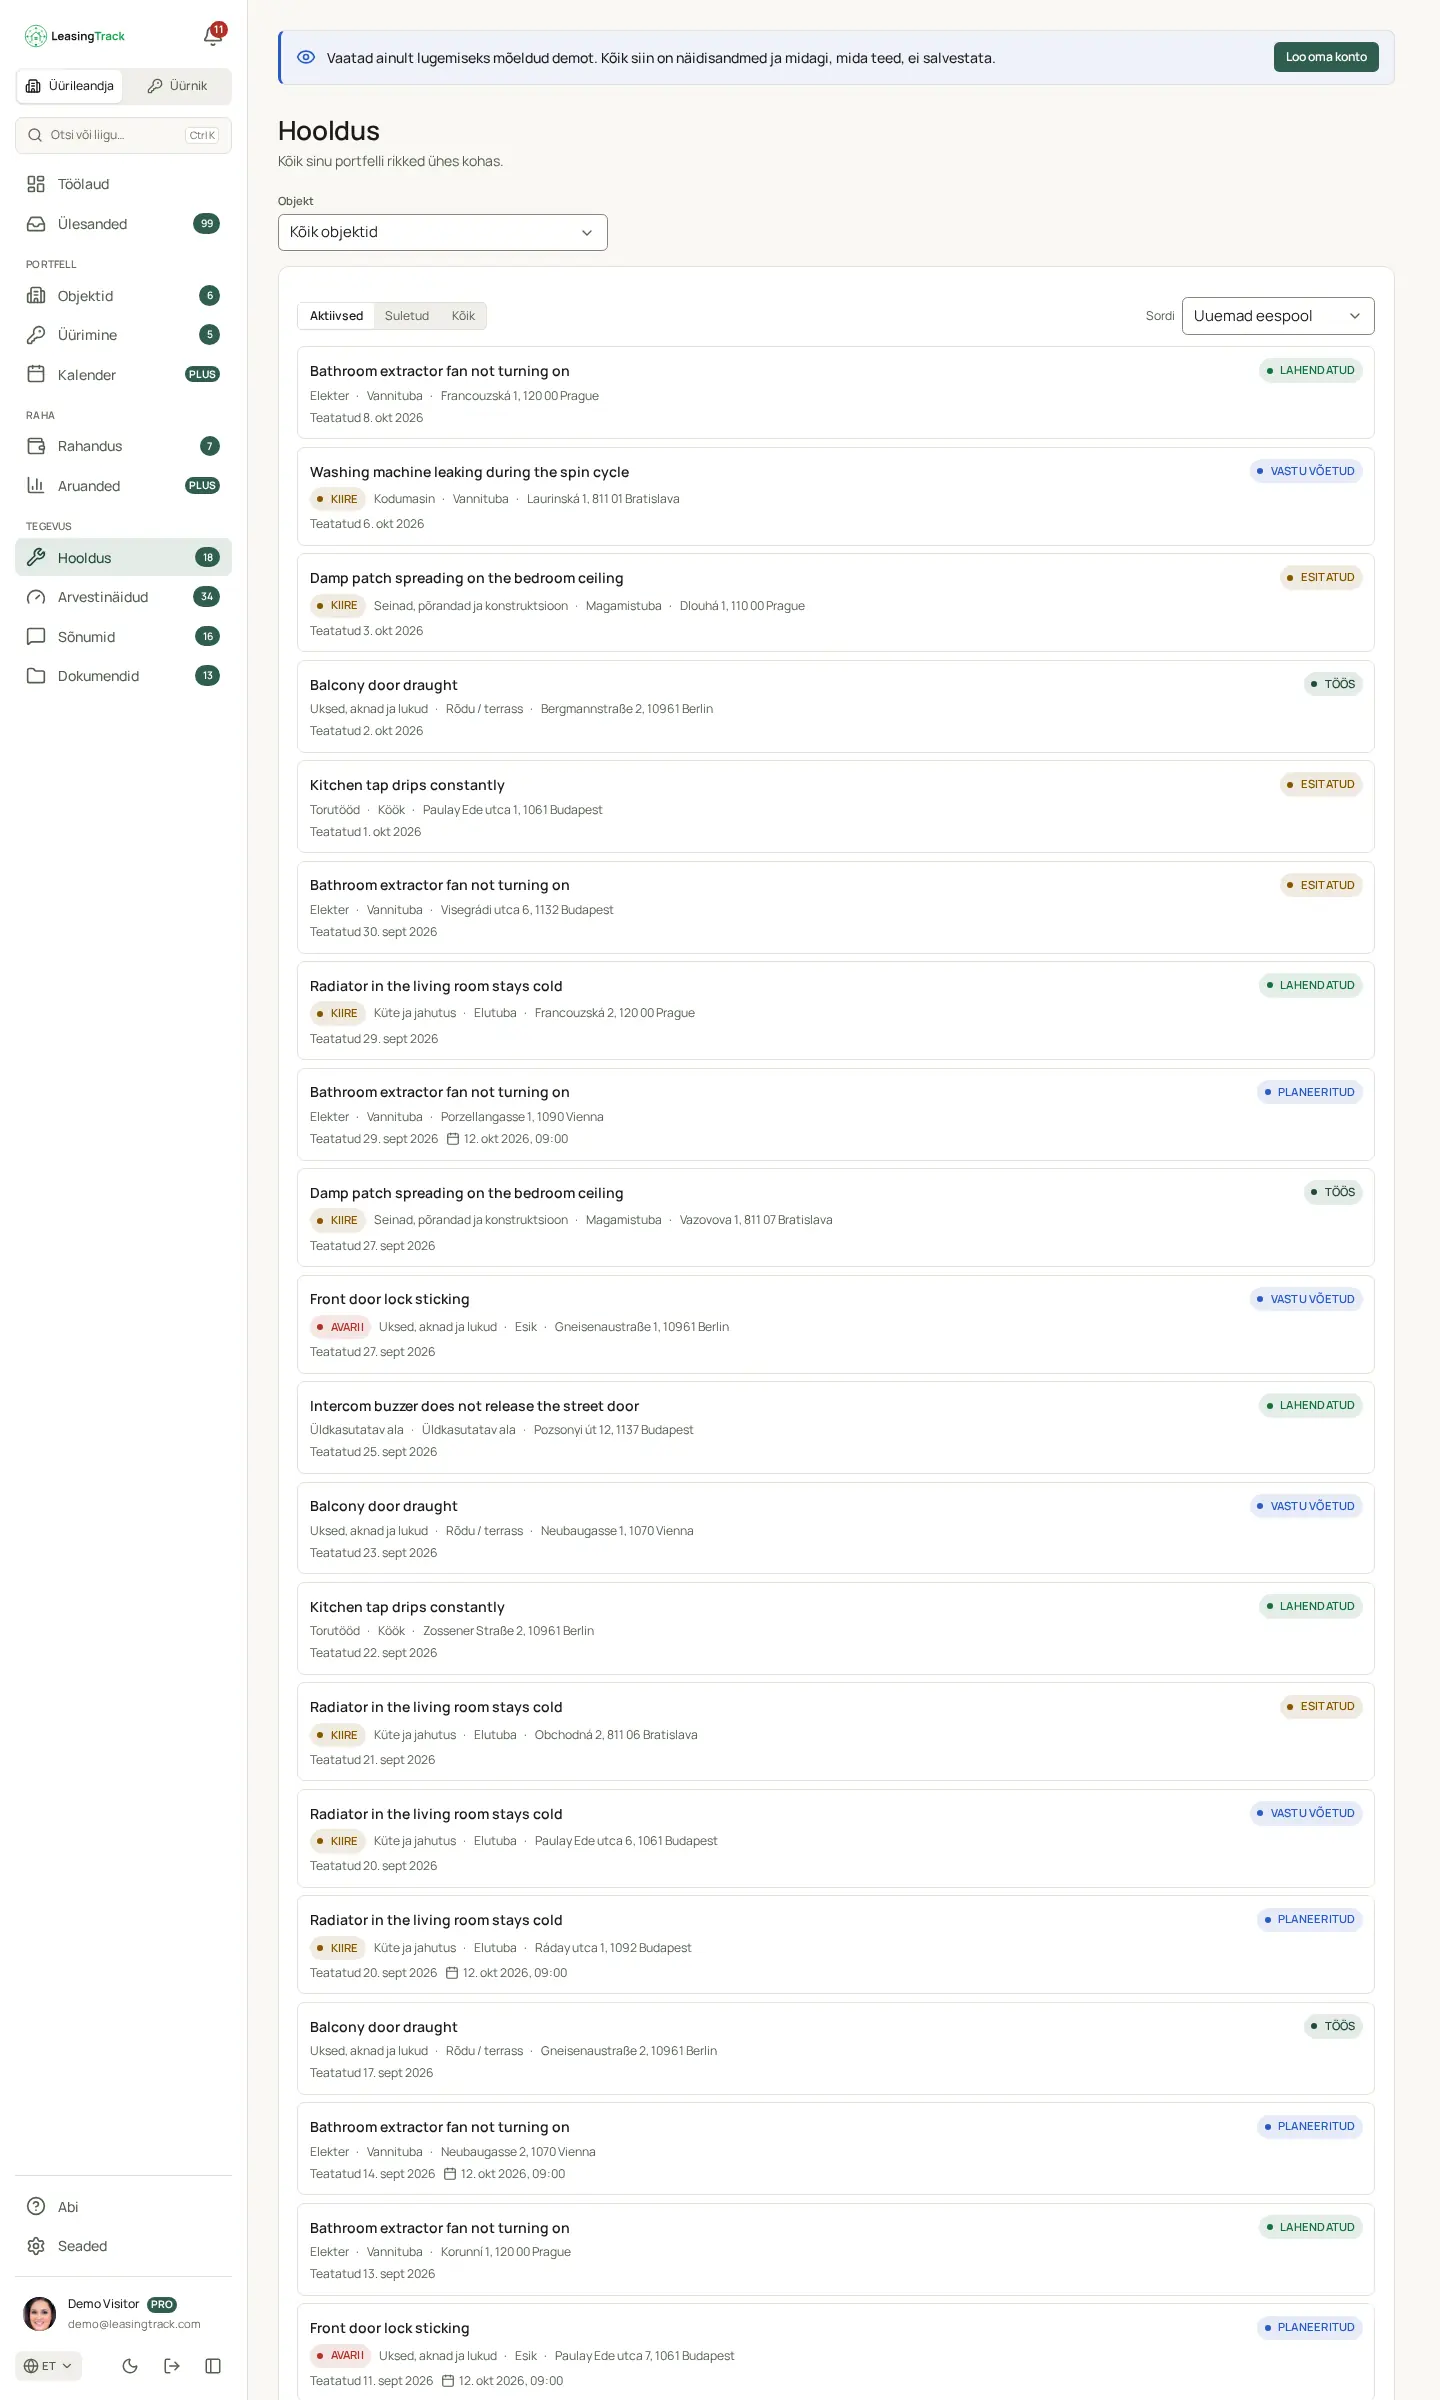This screenshot has width=1440, height=2400.
Task: Toggle dark mode moon icon
Action: 130,2366
